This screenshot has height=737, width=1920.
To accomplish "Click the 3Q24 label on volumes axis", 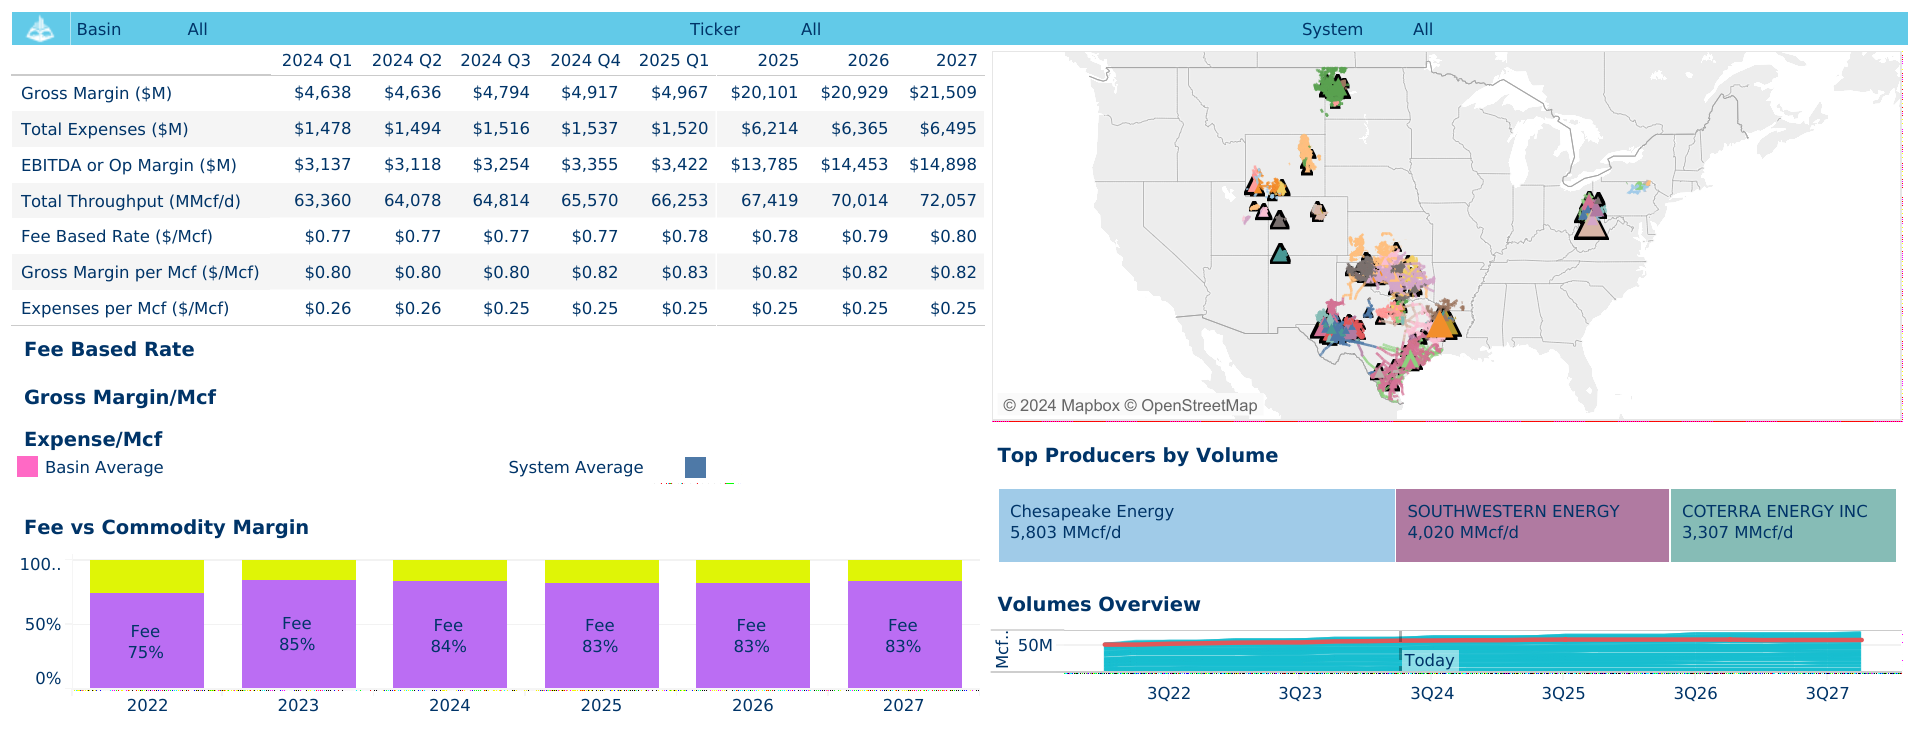I will pyautogui.click(x=1432, y=693).
